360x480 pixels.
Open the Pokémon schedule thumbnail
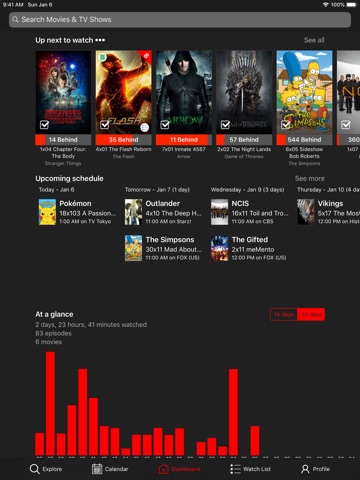point(47,212)
